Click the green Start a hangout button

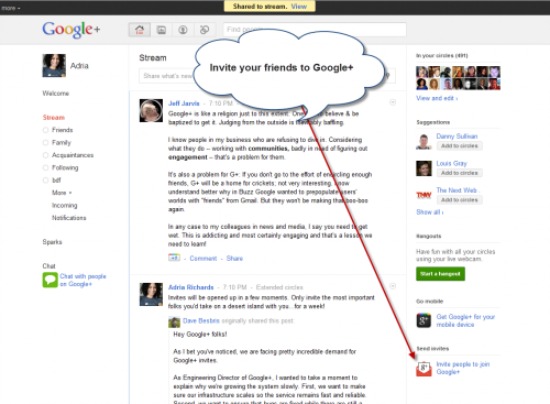click(441, 274)
